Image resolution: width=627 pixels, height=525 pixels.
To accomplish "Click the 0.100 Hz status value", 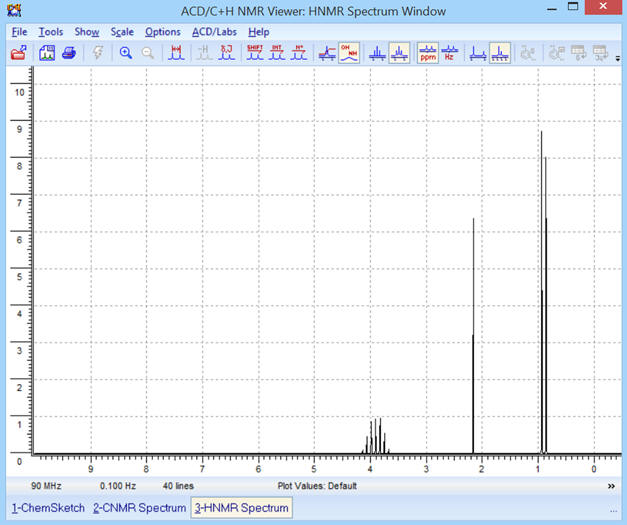I will 118,486.
